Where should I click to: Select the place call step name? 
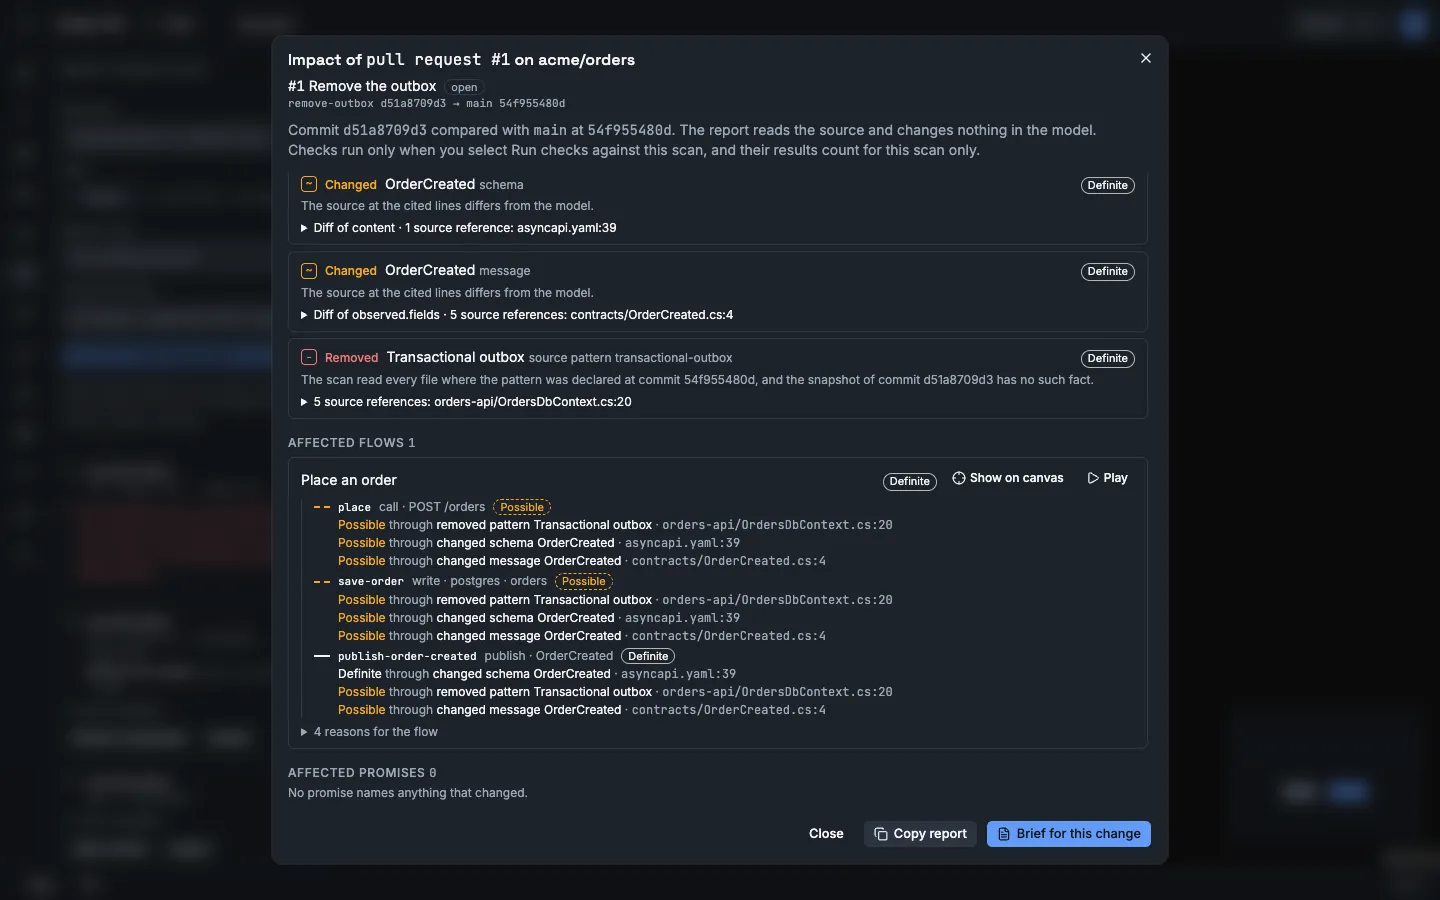click(354, 507)
